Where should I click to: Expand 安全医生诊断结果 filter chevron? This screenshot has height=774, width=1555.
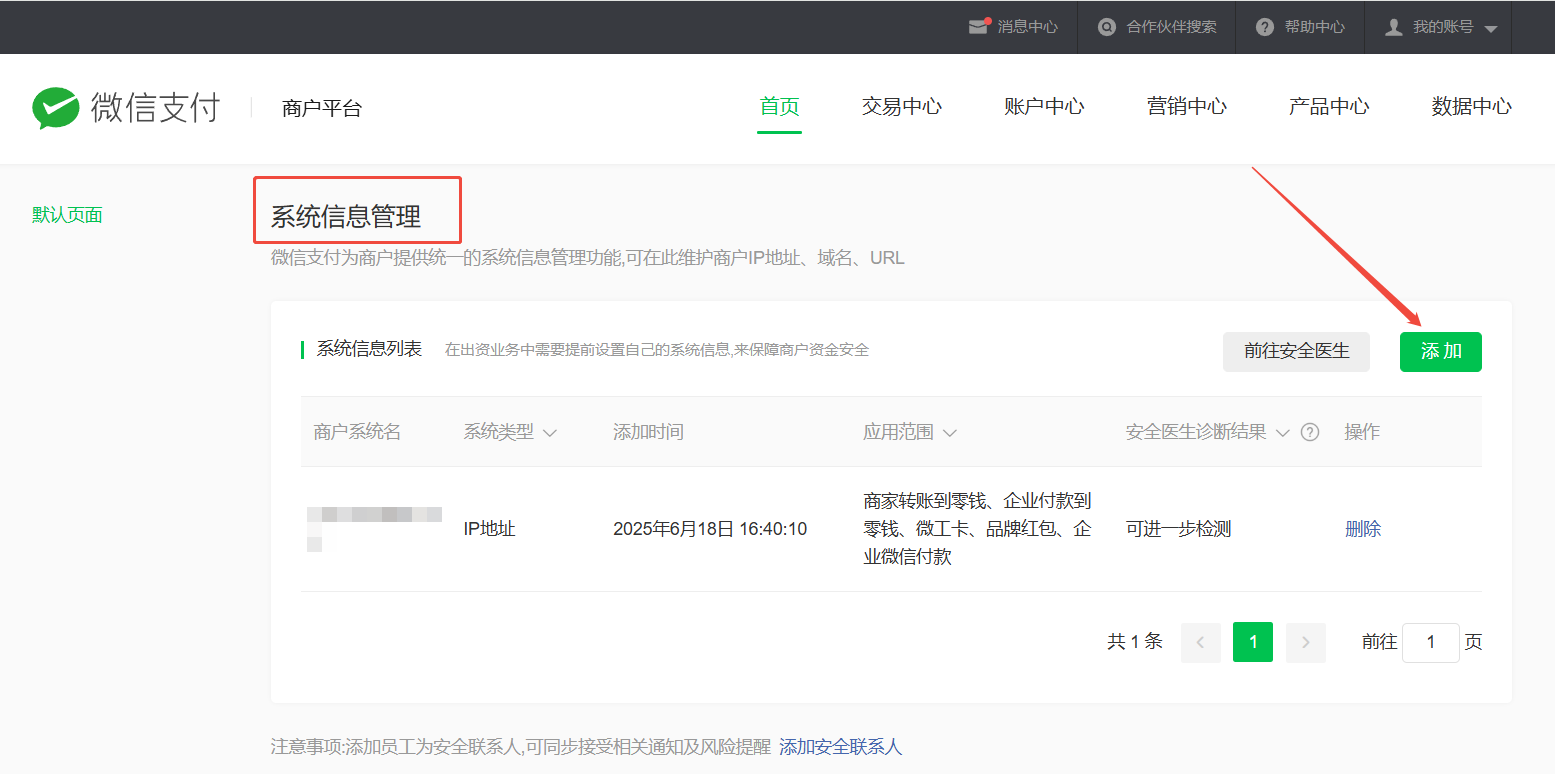pos(1282,433)
